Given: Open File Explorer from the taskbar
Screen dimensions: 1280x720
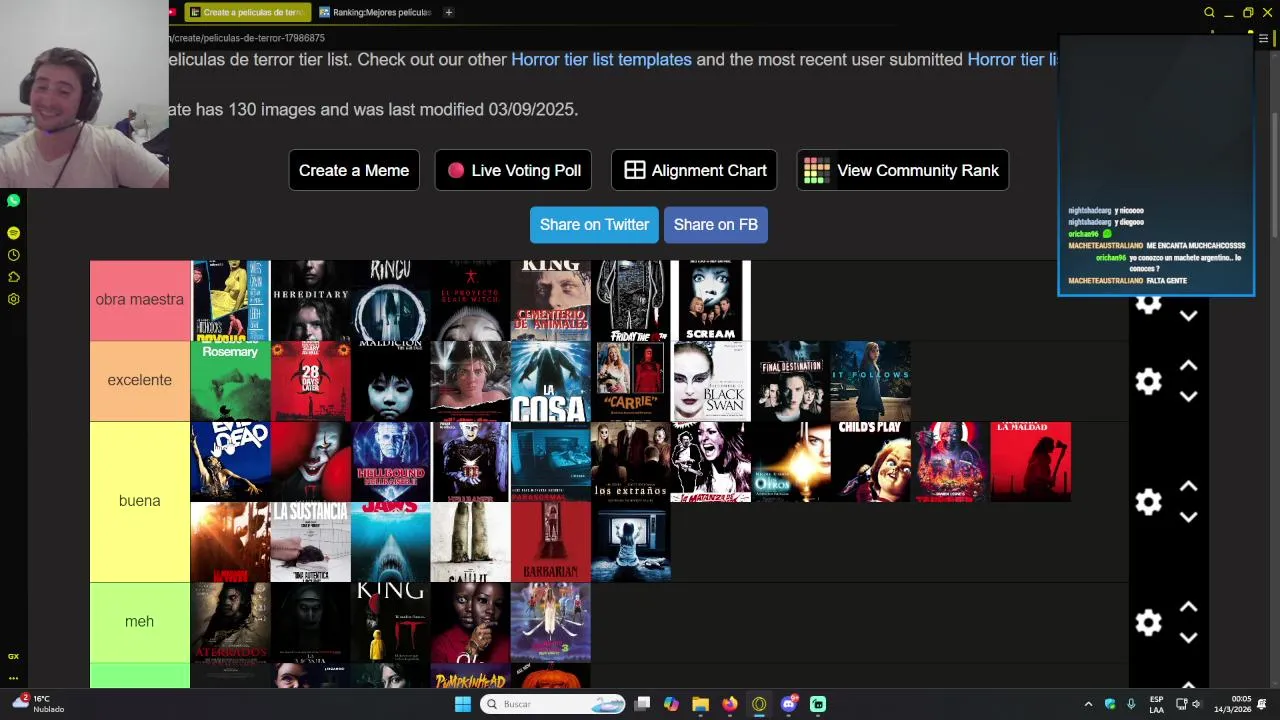Looking at the screenshot, I should coord(700,704).
